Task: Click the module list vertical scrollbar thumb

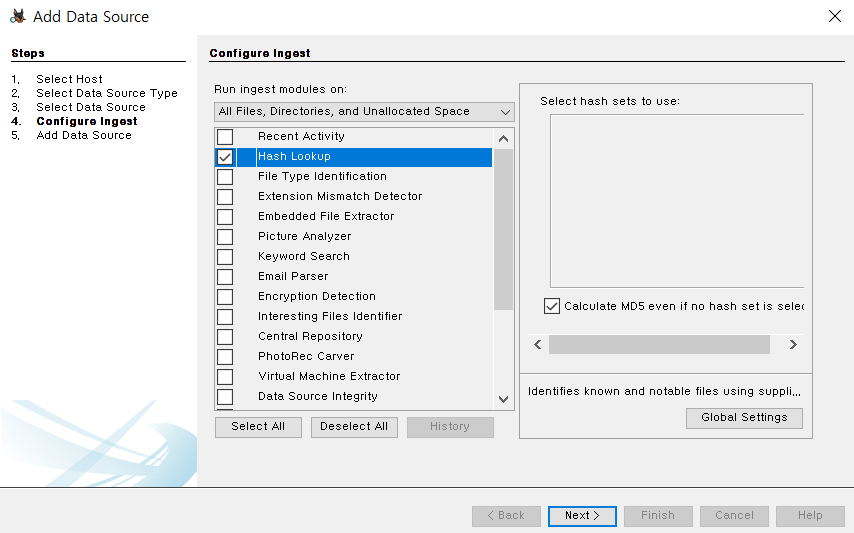Action: (x=503, y=229)
